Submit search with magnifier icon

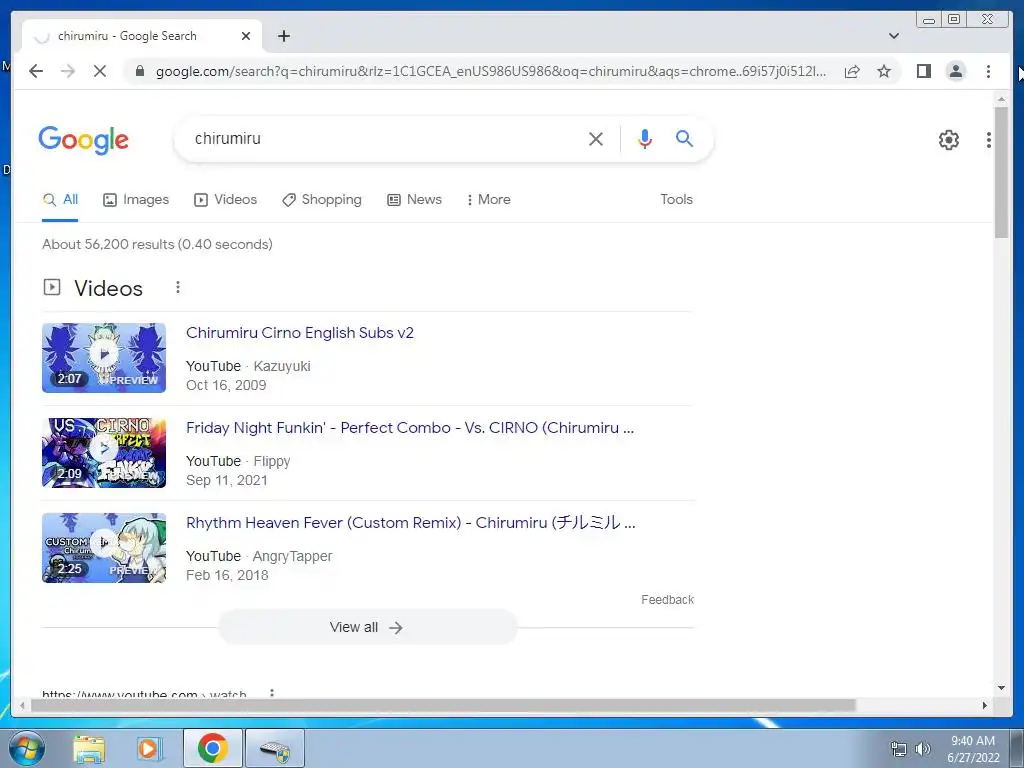point(684,138)
